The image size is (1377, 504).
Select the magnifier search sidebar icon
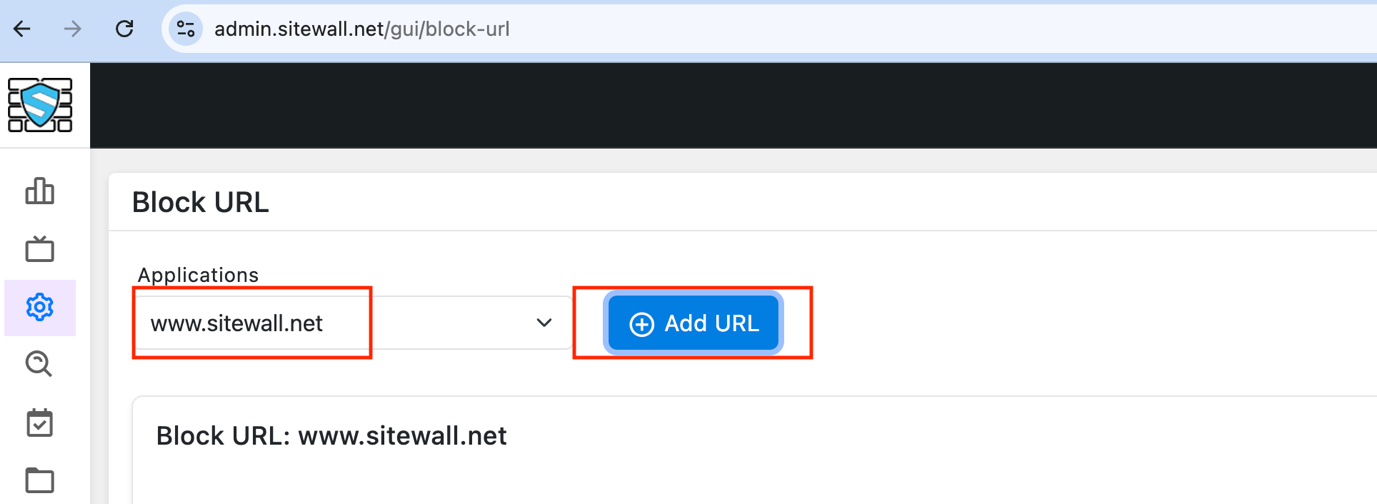pyautogui.click(x=39, y=364)
